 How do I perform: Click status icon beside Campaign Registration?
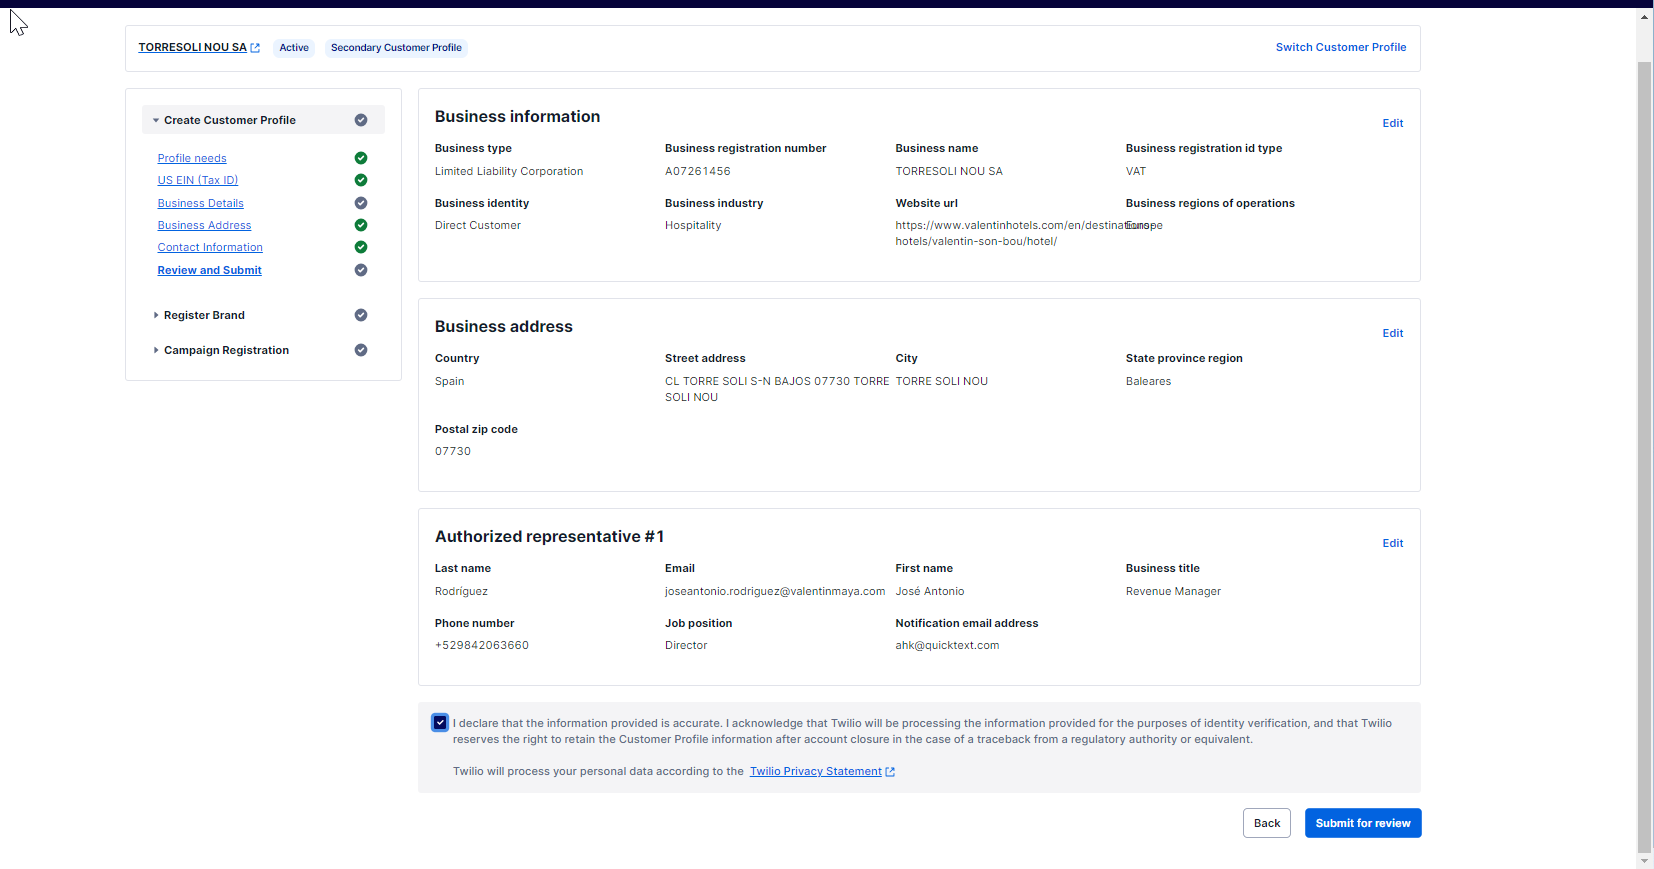coord(361,350)
